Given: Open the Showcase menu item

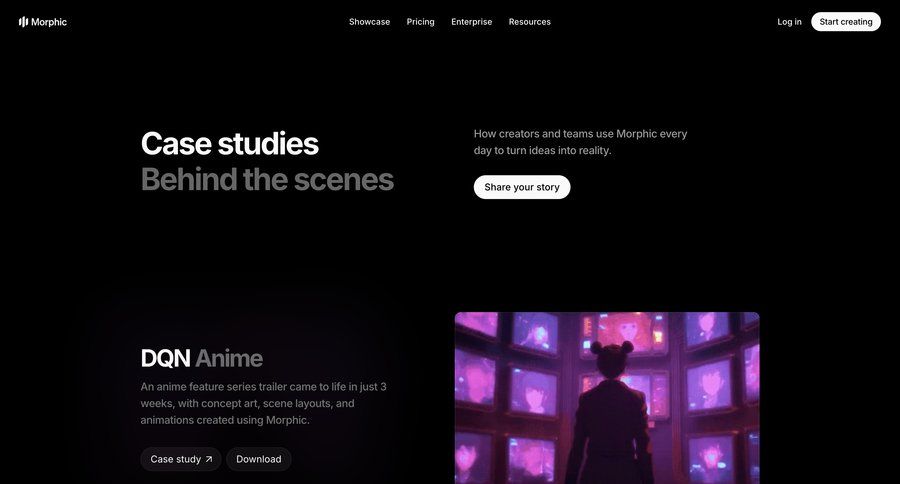Looking at the screenshot, I should 369,22.
